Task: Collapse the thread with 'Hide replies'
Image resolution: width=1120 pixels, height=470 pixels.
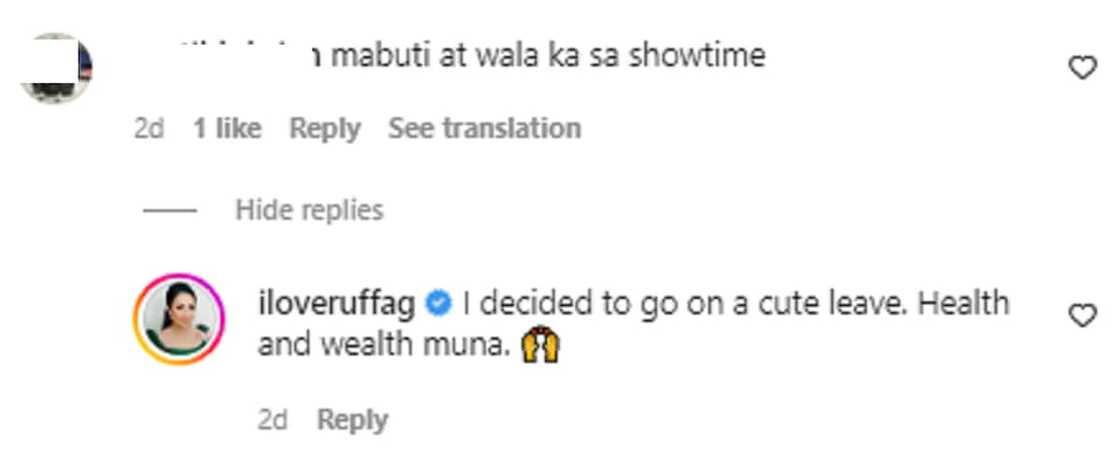Action: pos(309,210)
